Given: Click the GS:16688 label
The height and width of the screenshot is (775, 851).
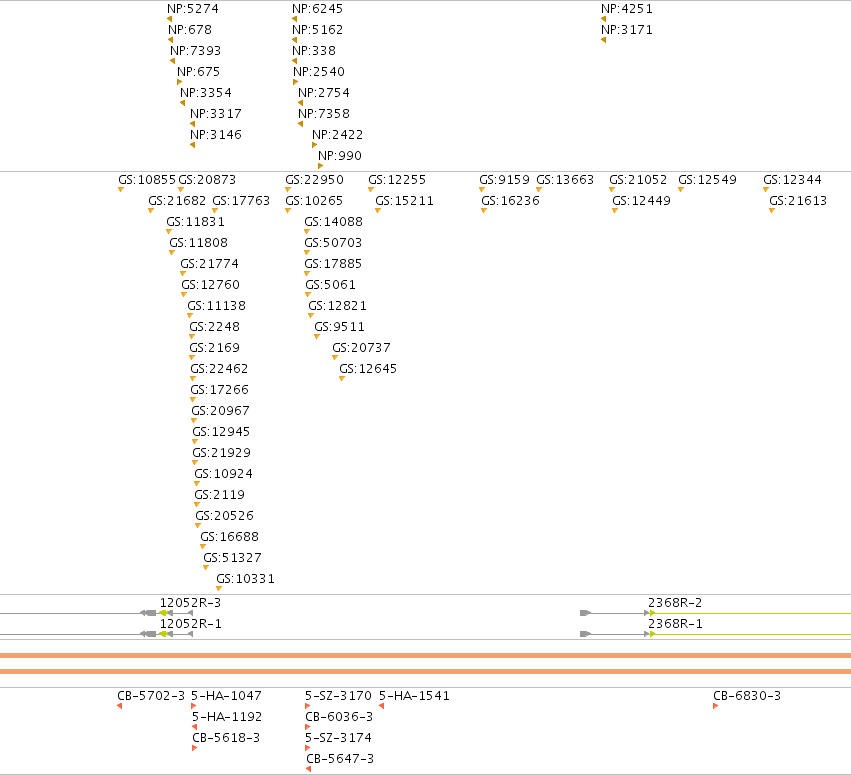Looking at the screenshot, I should tap(230, 537).
